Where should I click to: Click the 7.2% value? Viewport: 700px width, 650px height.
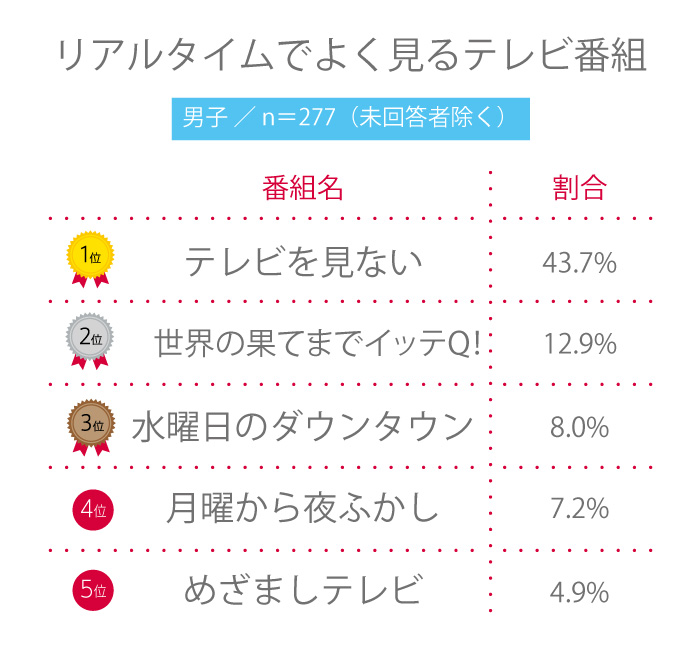pyautogui.click(x=579, y=509)
